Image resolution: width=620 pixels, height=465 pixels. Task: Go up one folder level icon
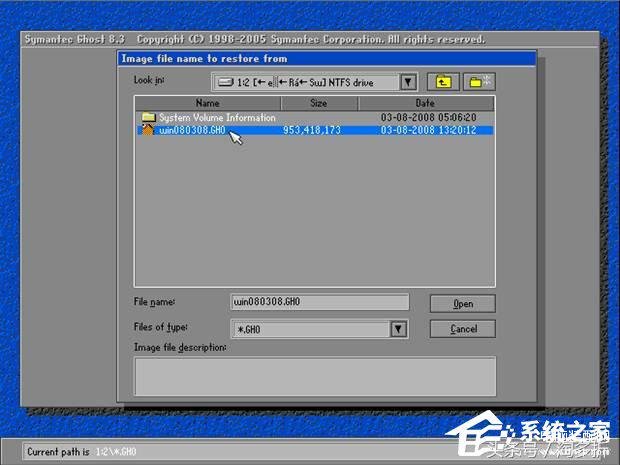(443, 82)
